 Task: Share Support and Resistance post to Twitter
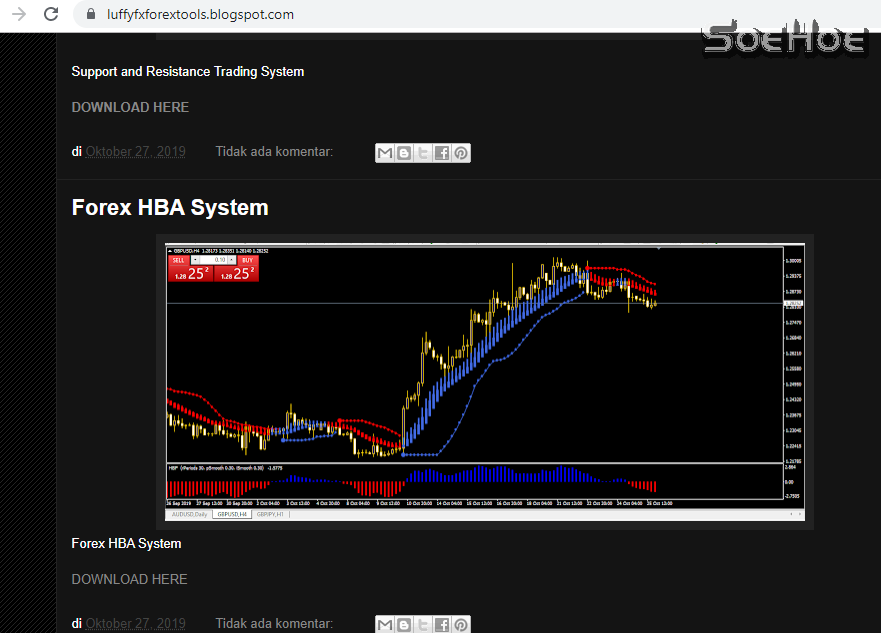[423, 153]
